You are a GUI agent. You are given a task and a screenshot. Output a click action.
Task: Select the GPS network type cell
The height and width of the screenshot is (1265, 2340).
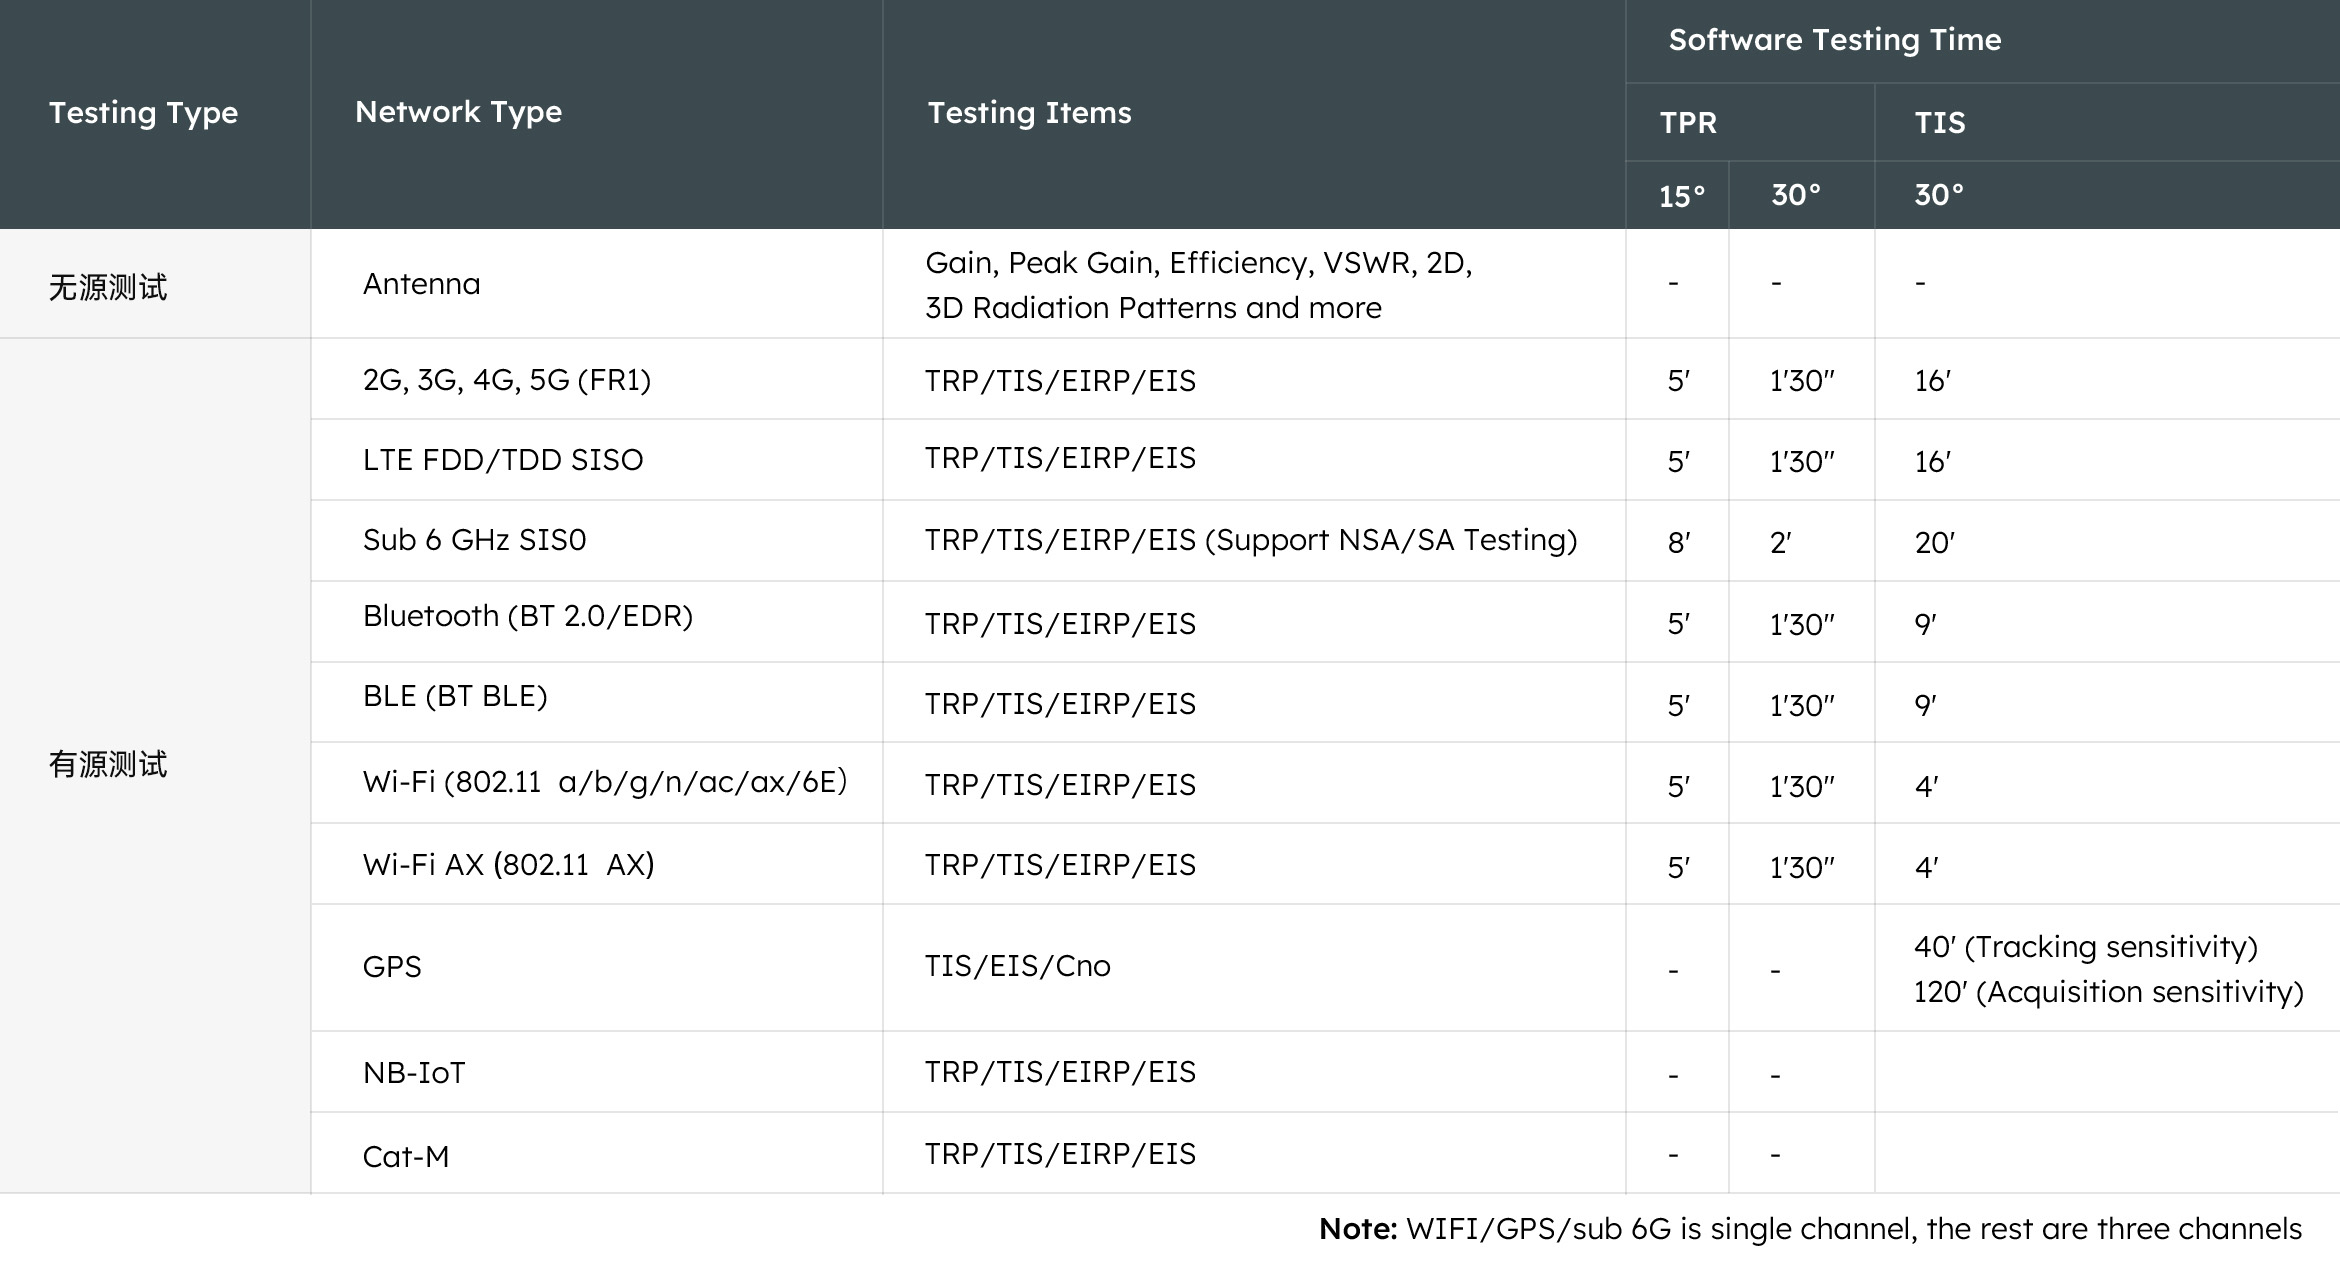(x=392, y=967)
